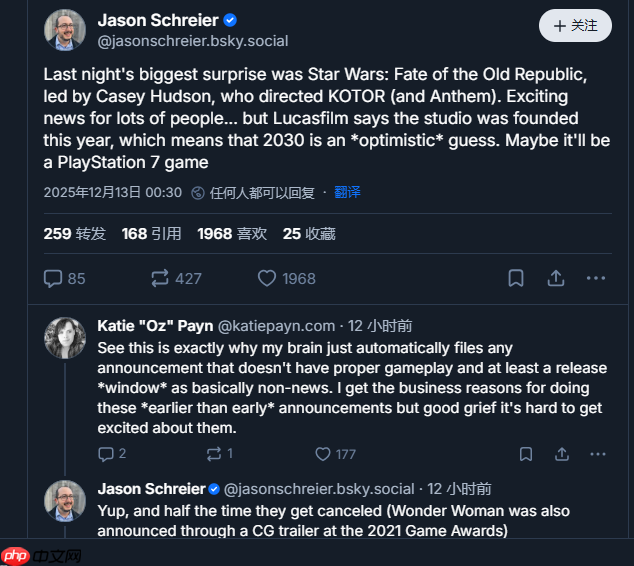Viewport: 634px width, 566px height.
Task: Repost Katie Payn's reply
Action: click(219, 454)
